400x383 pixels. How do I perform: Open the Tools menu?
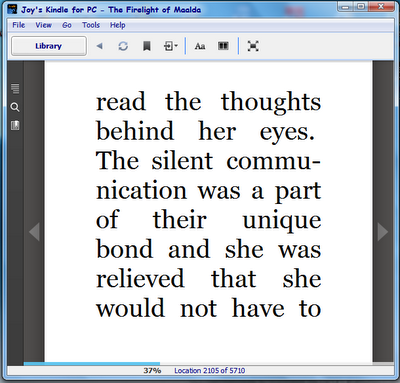click(91, 25)
